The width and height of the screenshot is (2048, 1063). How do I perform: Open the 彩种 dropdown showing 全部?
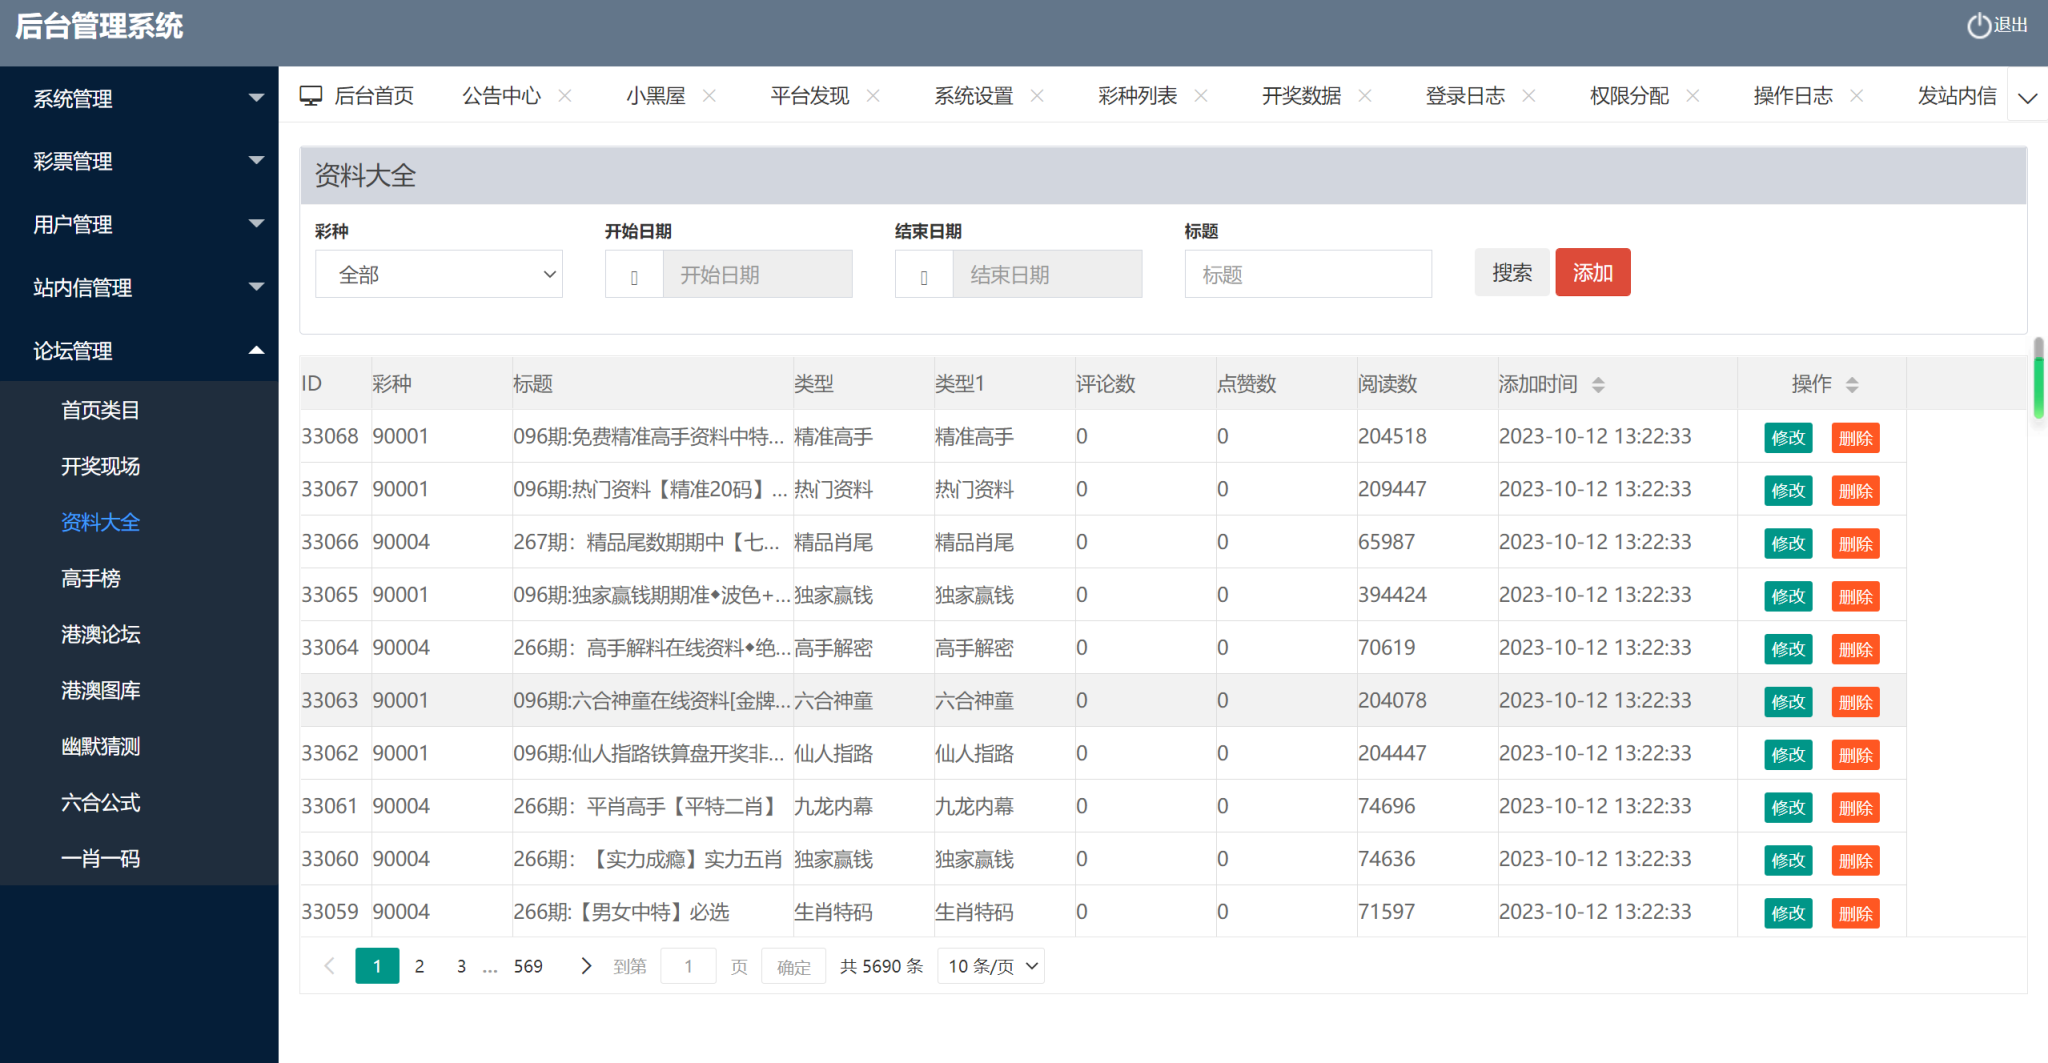click(438, 273)
